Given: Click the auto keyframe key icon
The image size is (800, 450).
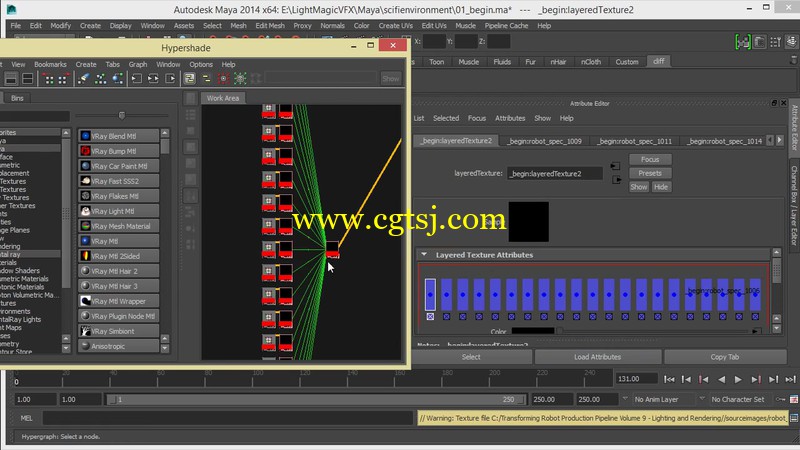Looking at the screenshot, I should [x=780, y=399].
